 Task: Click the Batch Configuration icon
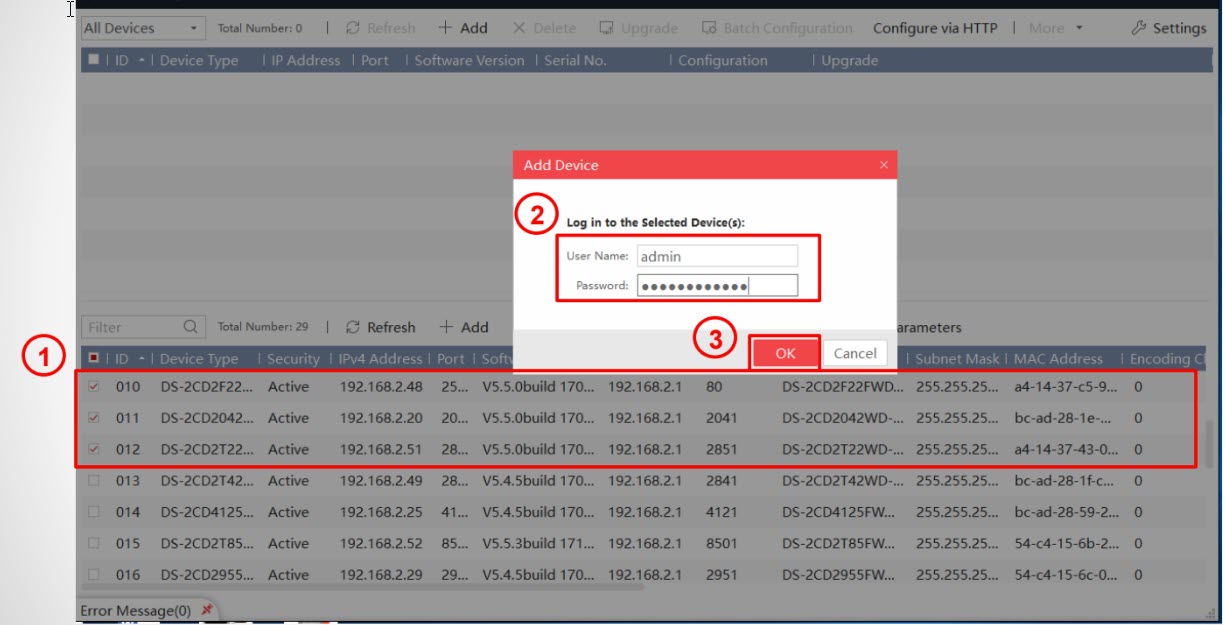pos(709,28)
